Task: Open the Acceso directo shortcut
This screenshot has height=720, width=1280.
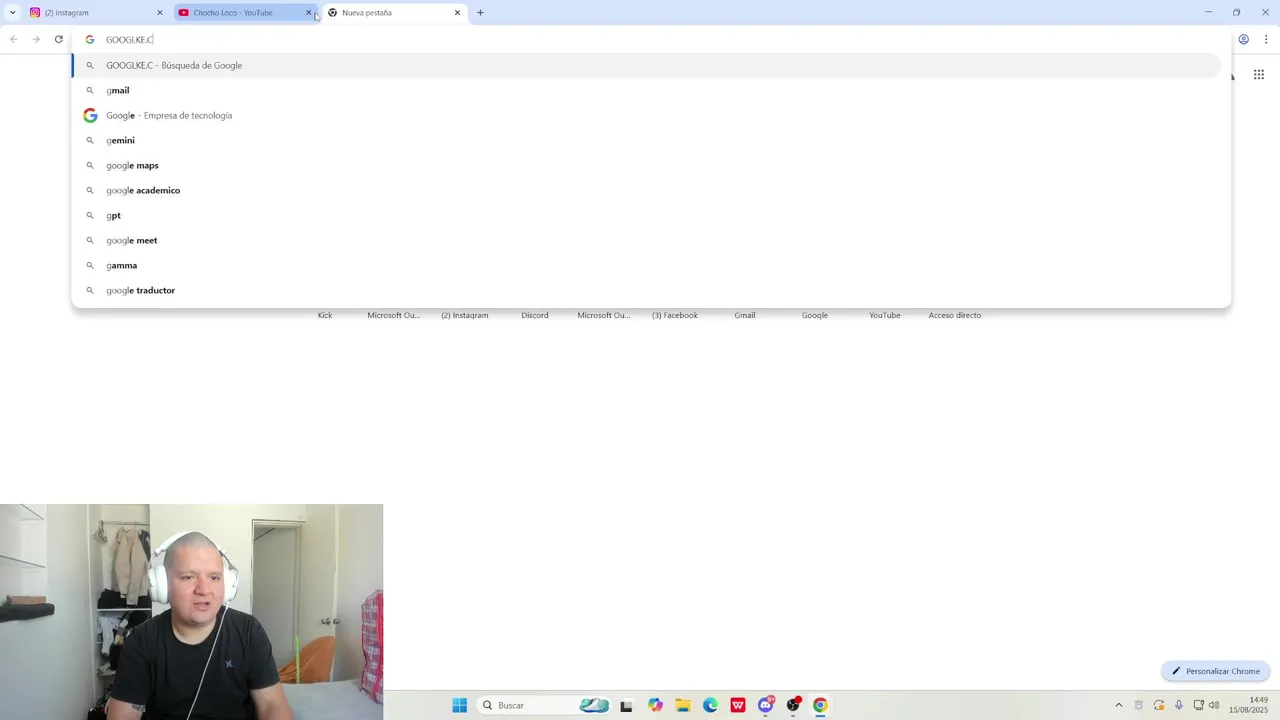Action: coord(955,315)
